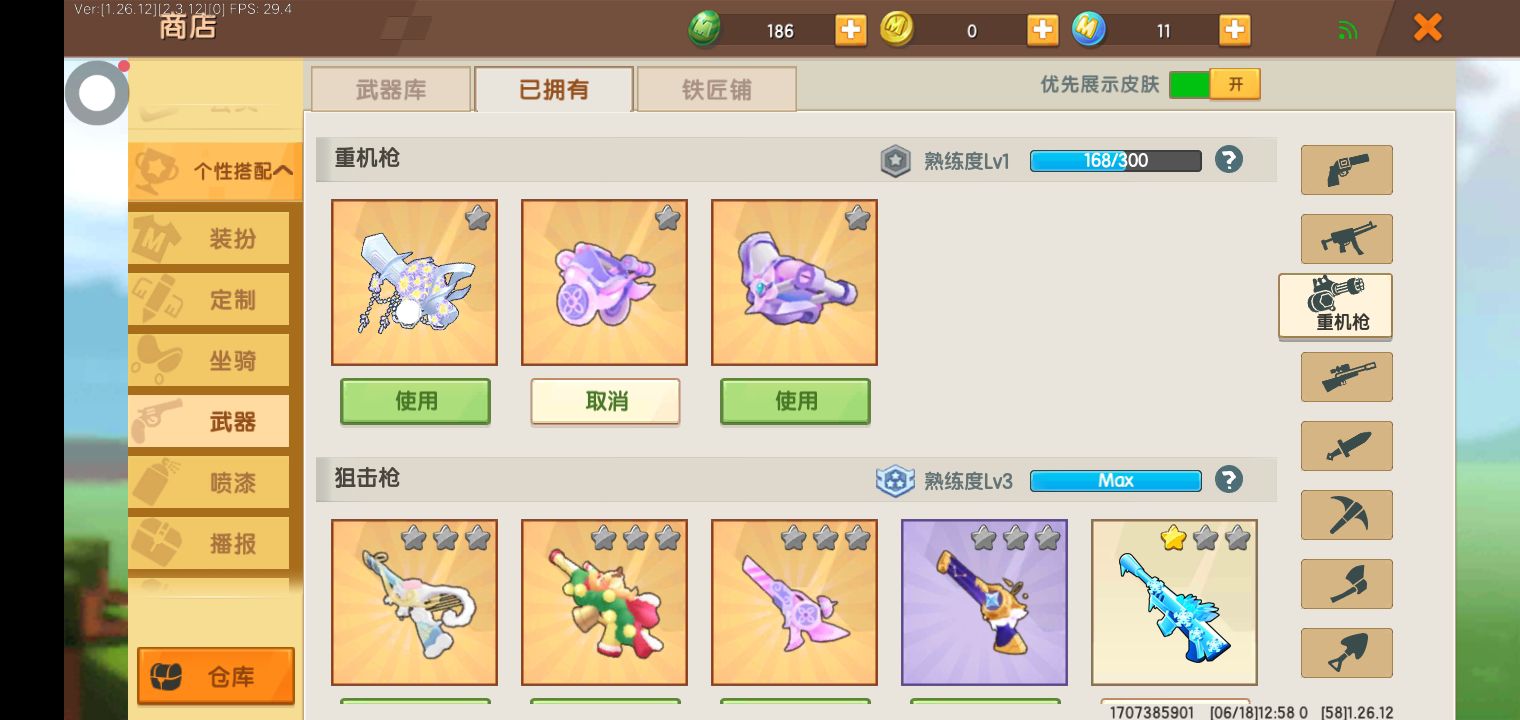1520x720 pixels.
Task: Switch to the 武器库 tab
Action: (391, 90)
